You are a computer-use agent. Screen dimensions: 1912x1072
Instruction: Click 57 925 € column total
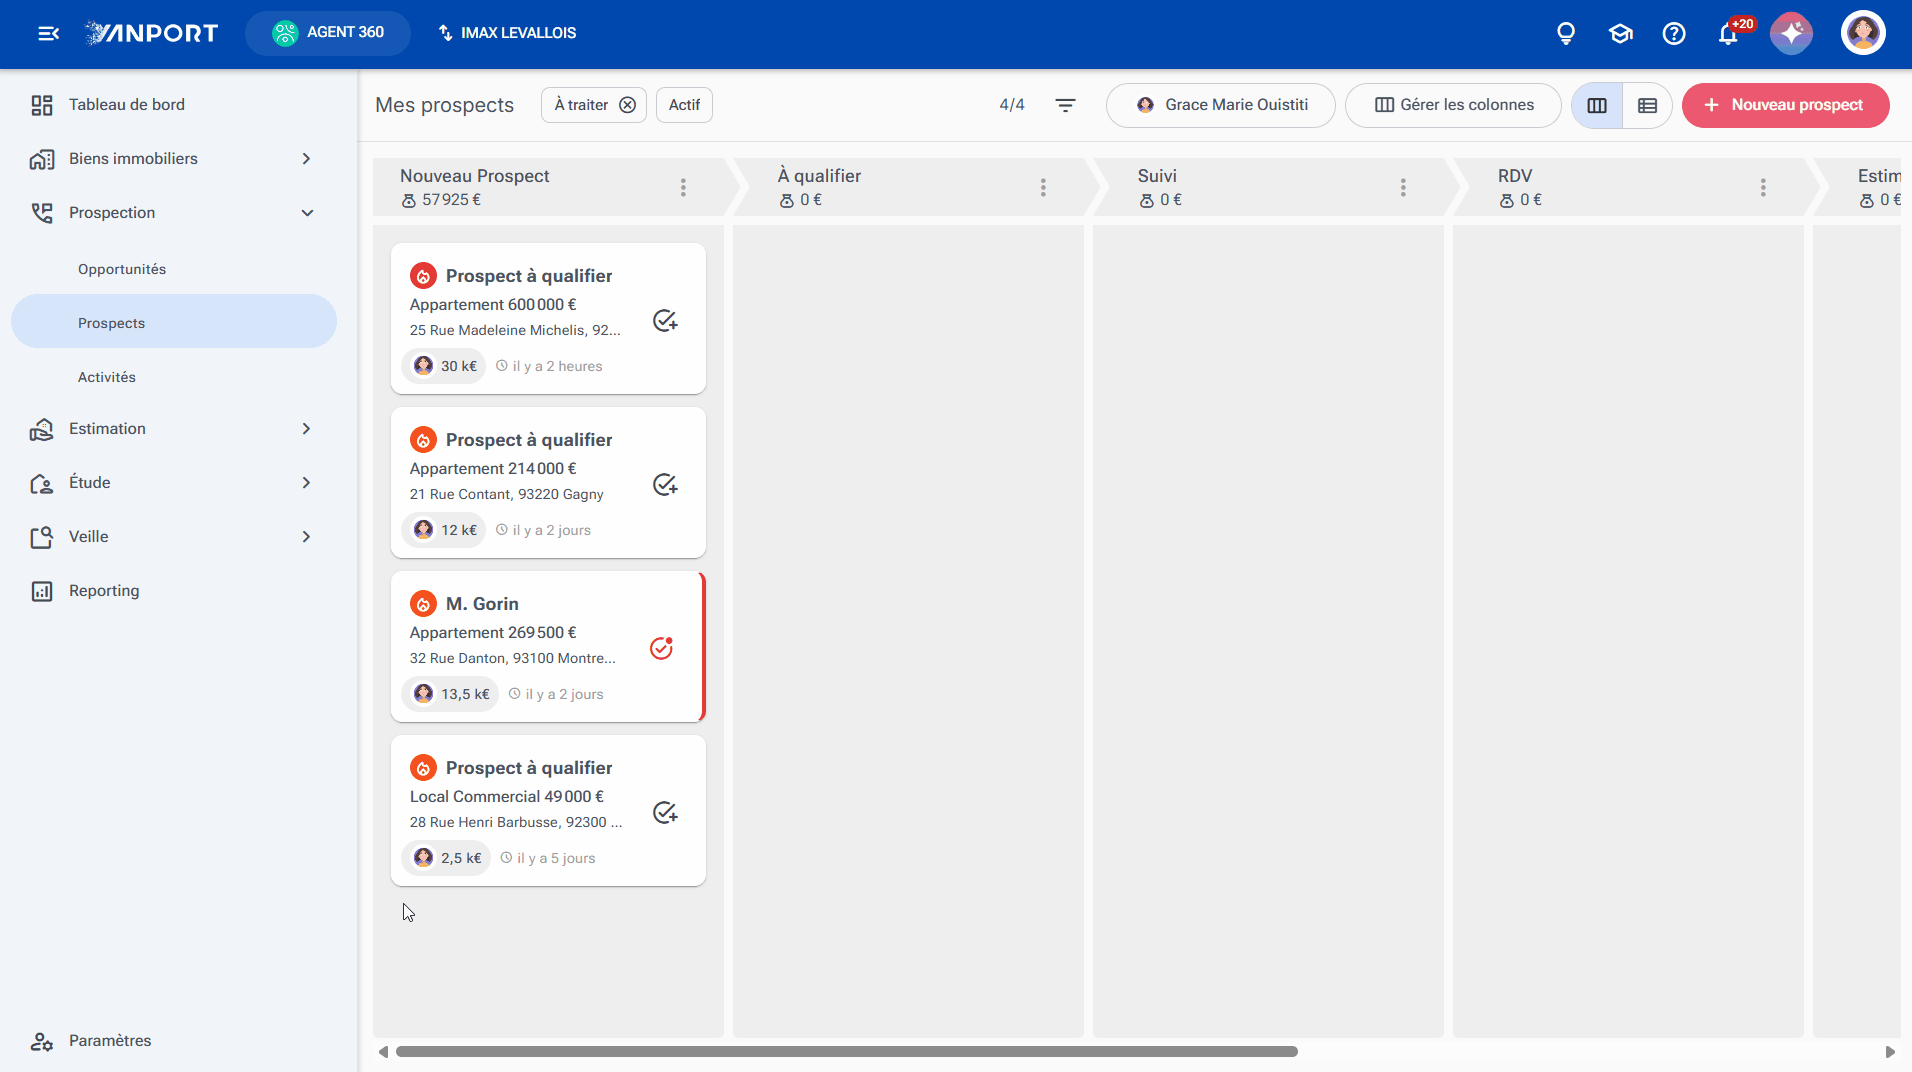[x=442, y=200]
